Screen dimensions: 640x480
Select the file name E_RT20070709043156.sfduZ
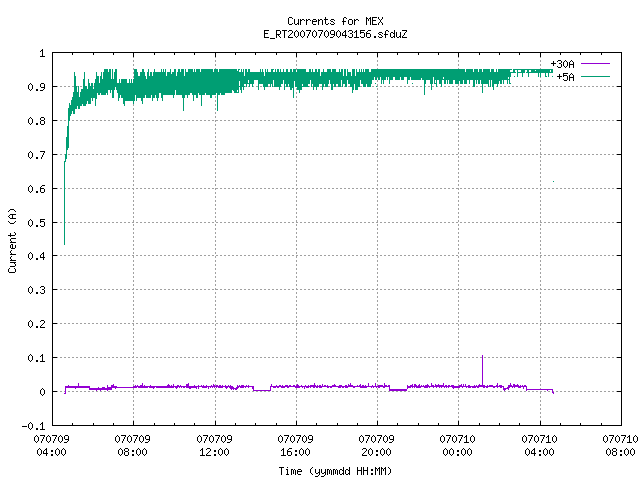(x=335, y=34)
